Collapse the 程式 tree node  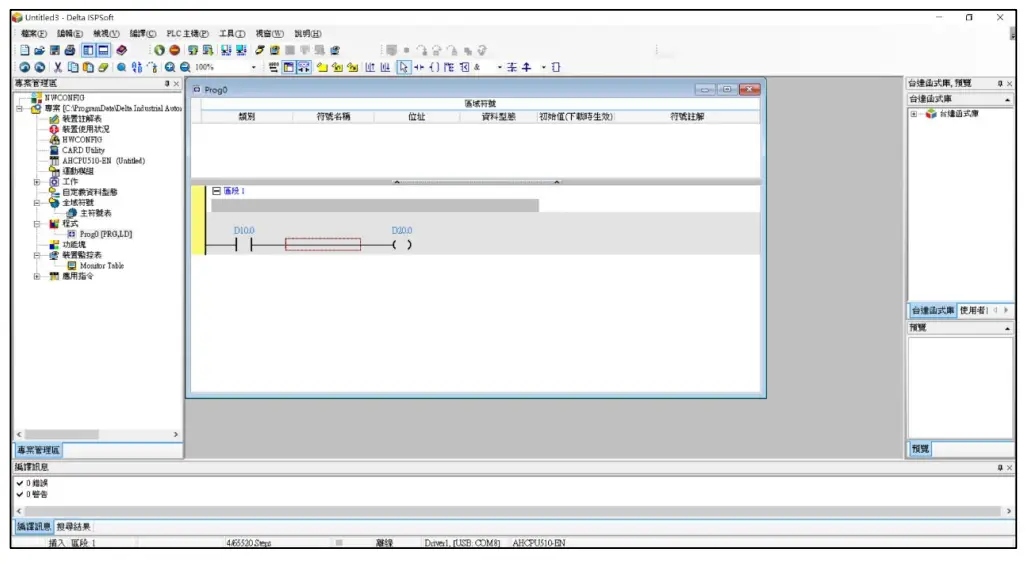[x=37, y=224]
